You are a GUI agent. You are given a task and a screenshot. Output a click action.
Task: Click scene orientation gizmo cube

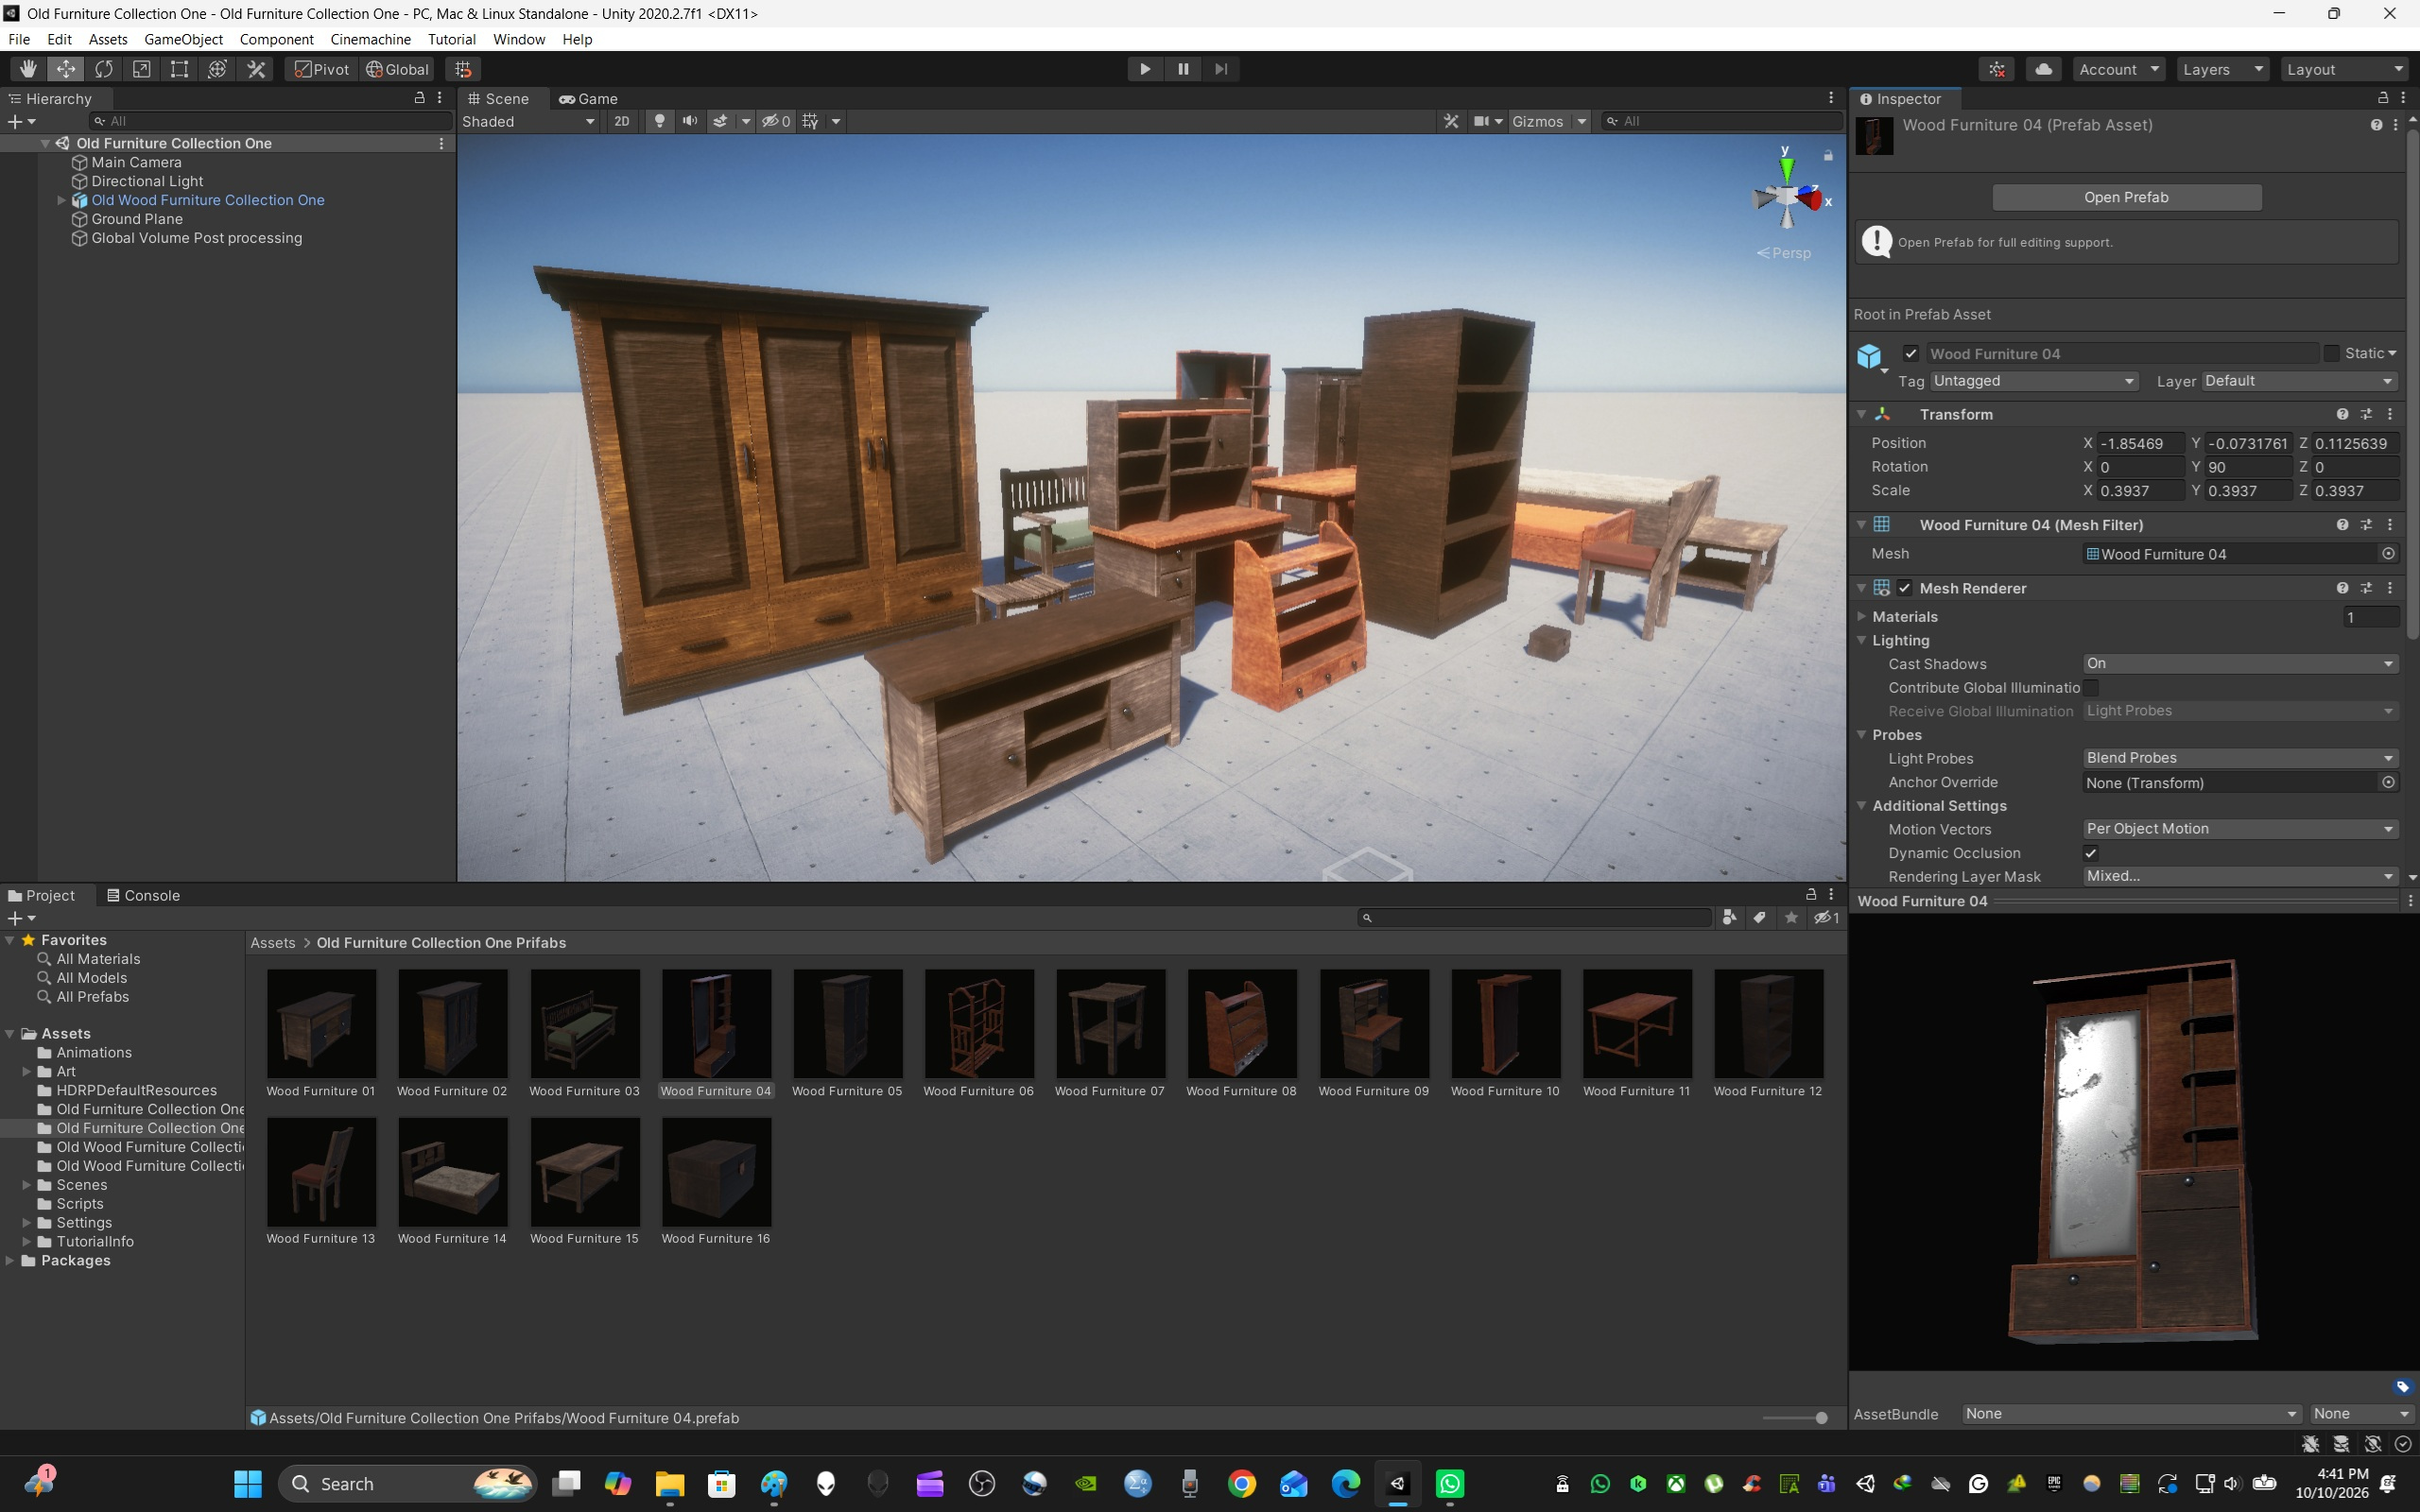point(1788,197)
